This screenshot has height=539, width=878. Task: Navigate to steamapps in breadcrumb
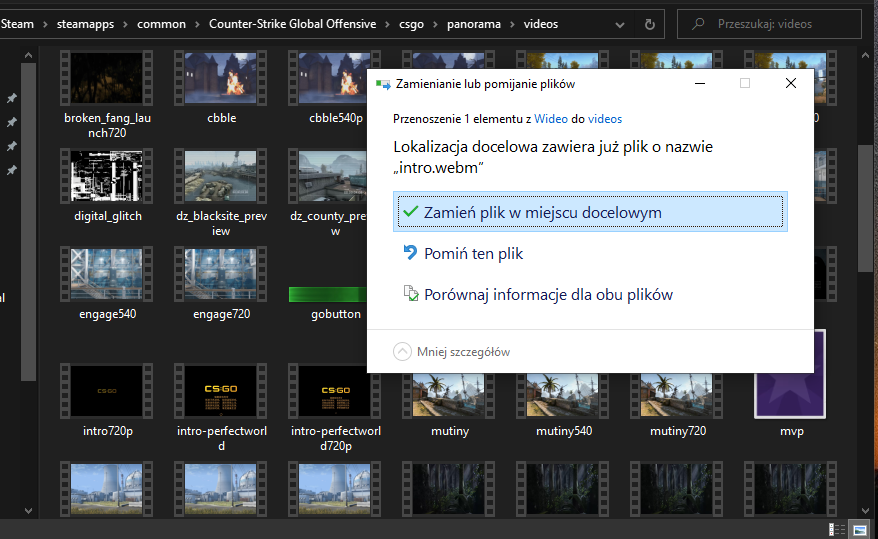click(85, 24)
